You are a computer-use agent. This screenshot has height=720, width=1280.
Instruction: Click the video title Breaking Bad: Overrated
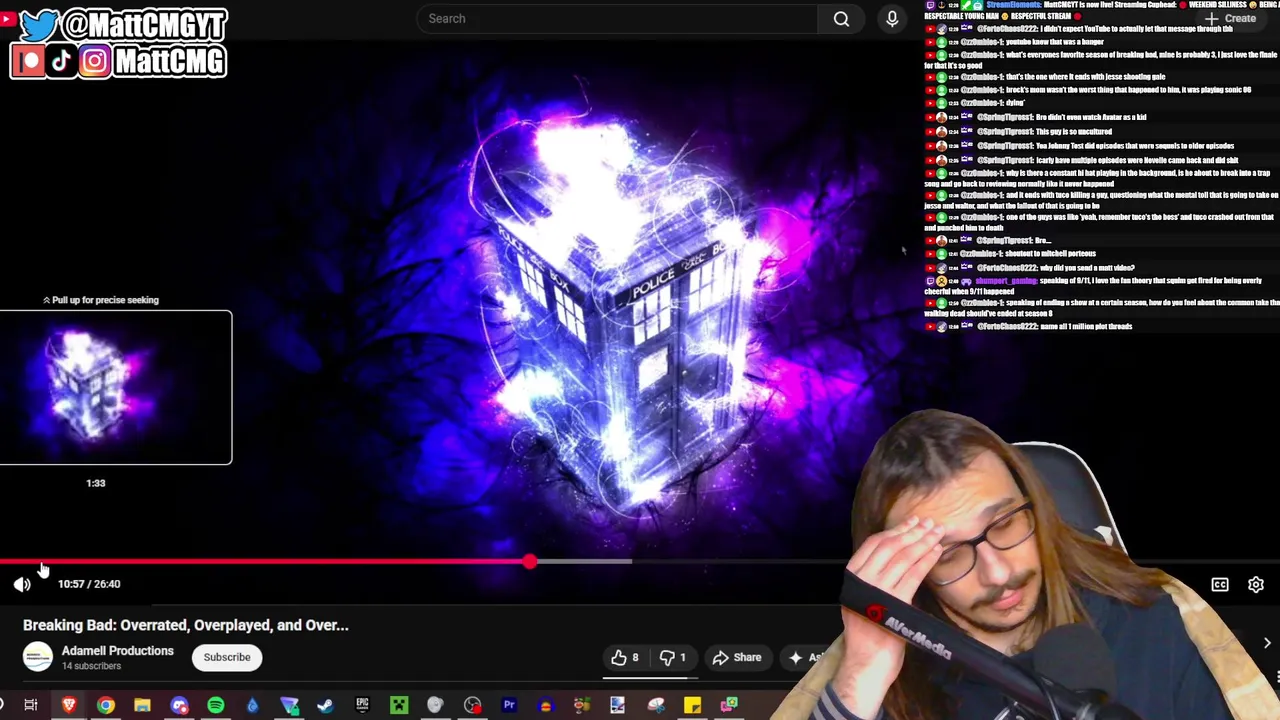point(186,625)
